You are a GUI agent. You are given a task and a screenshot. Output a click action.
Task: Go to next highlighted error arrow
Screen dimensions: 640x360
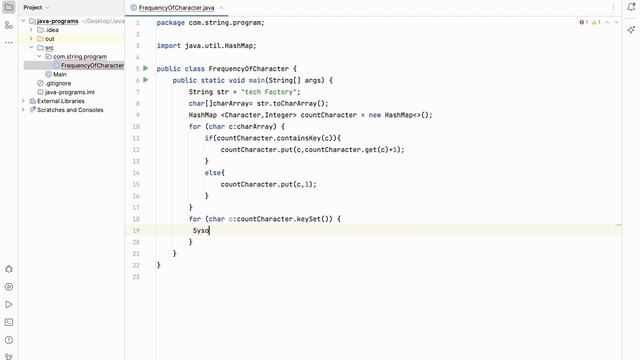tap(616, 22)
